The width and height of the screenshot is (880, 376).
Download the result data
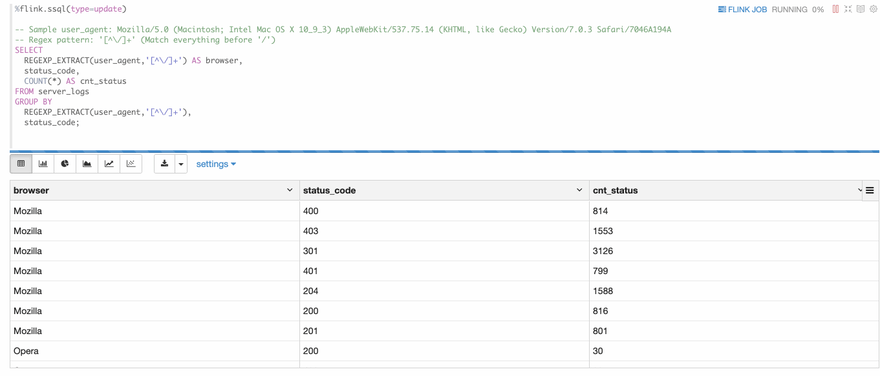(x=164, y=164)
